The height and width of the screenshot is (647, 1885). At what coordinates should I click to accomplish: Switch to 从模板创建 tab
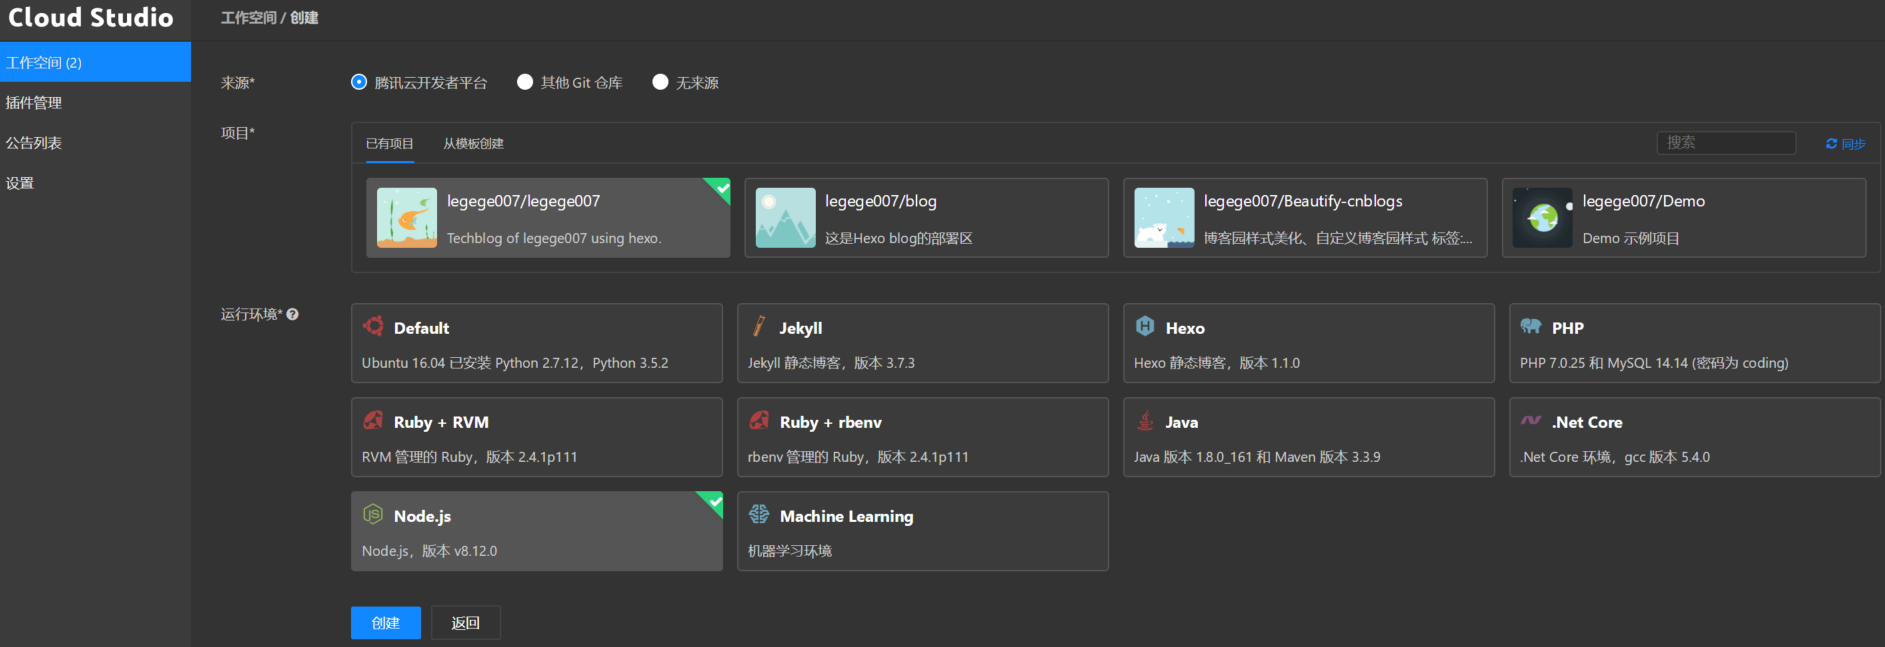(473, 143)
